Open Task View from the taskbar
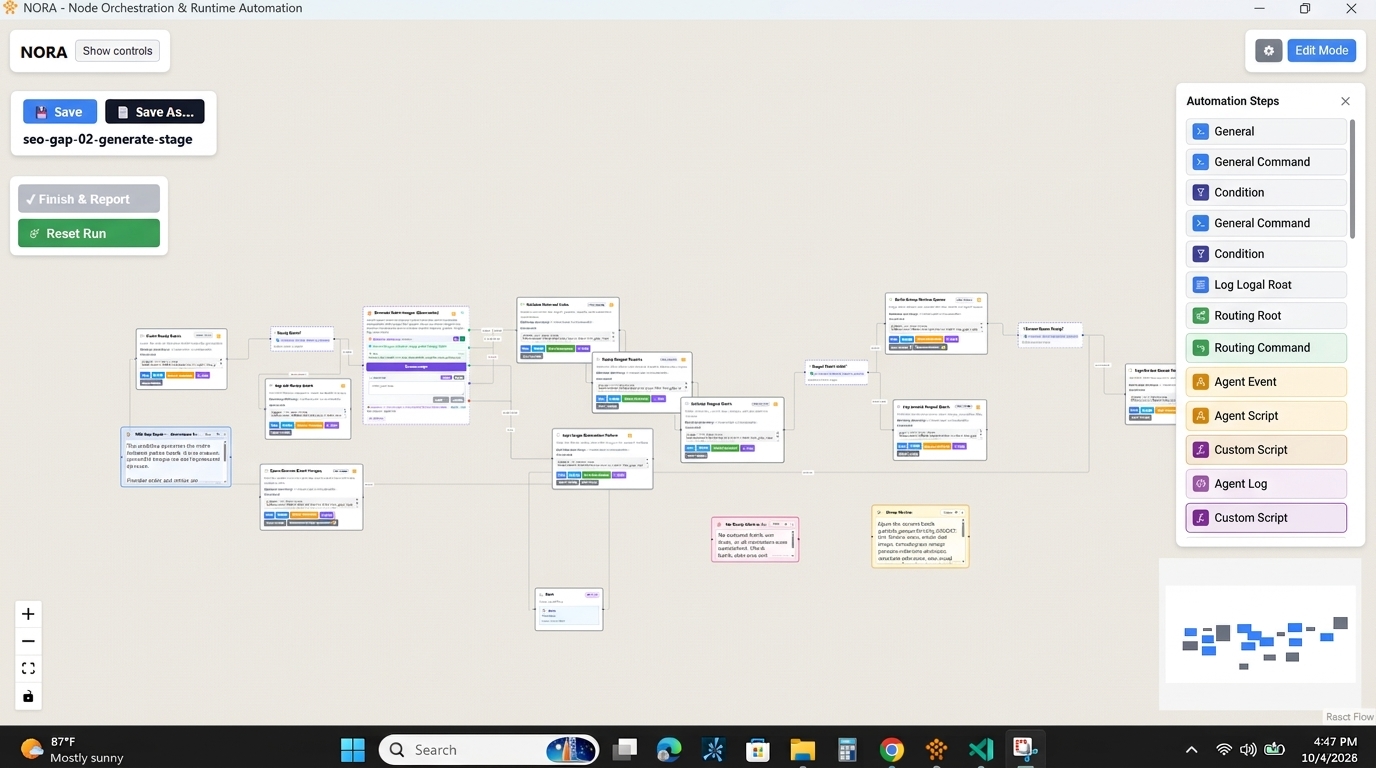Viewport: 1376px width, 768px height. pyautogui.click(x=625, y=749)
